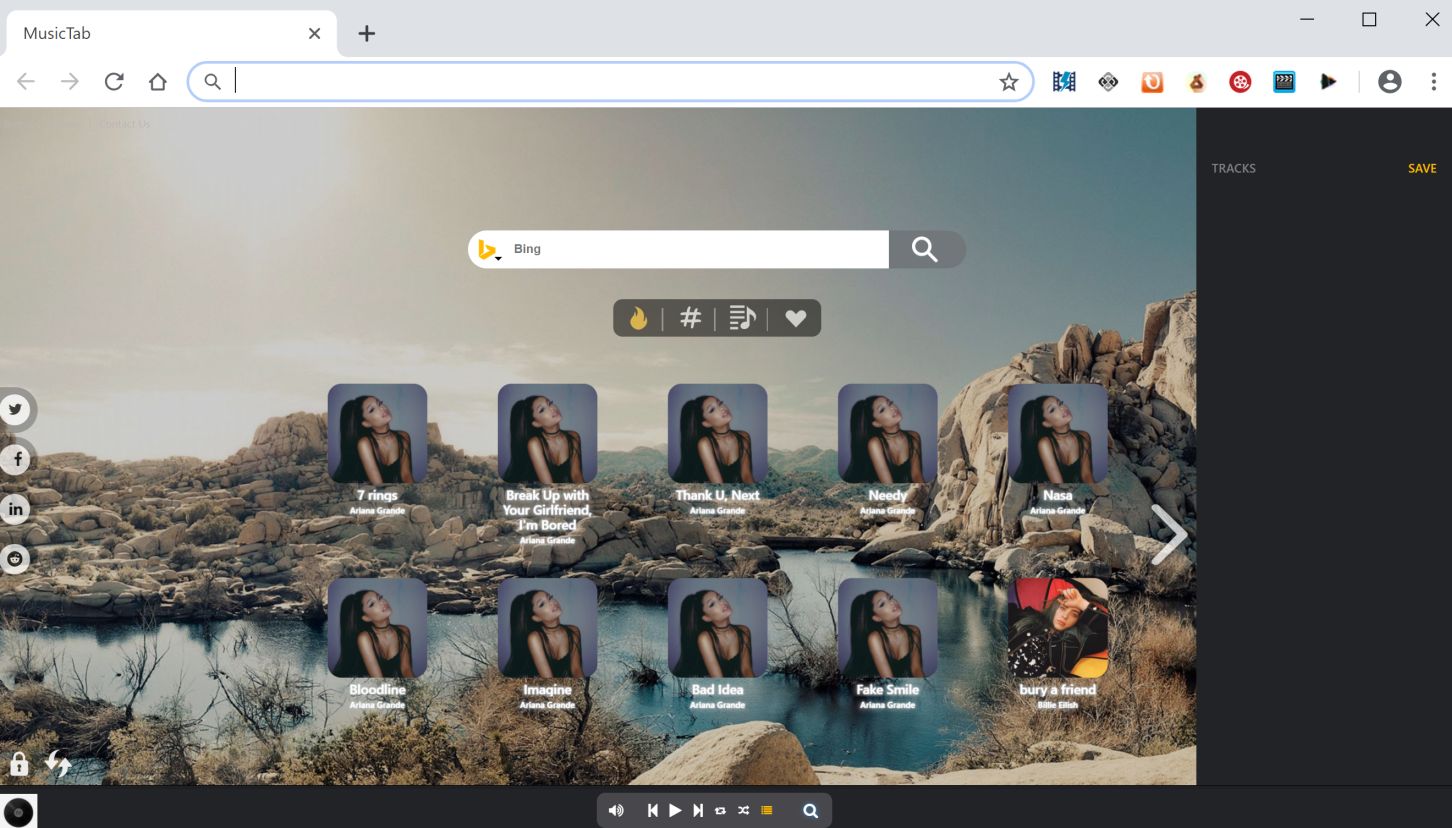Viewport: 1452px width, 828px height.
Task: Click the '7 rings' song title
Action: click(377, 495)
